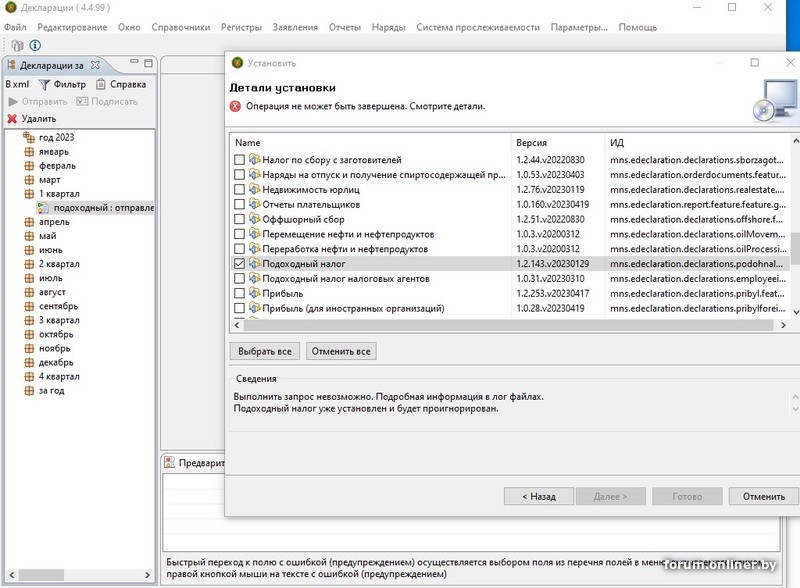This screenshot has height=588, width=800.
Task: Maximize the Декларации panel view
Action: (x=146, y=65)
